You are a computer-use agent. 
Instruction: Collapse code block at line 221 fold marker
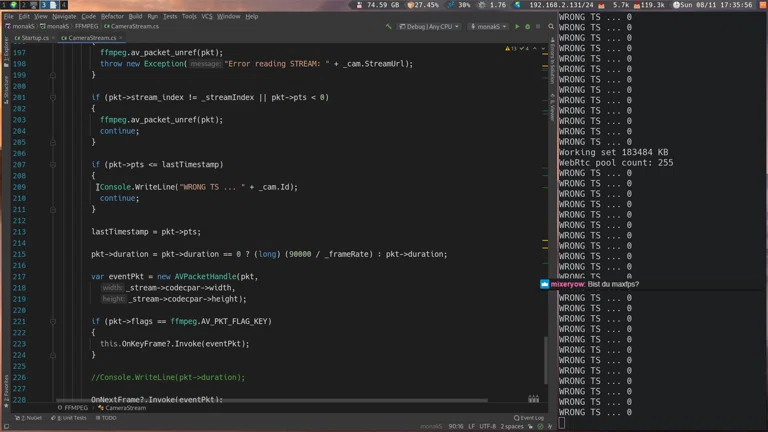(53, 321)
